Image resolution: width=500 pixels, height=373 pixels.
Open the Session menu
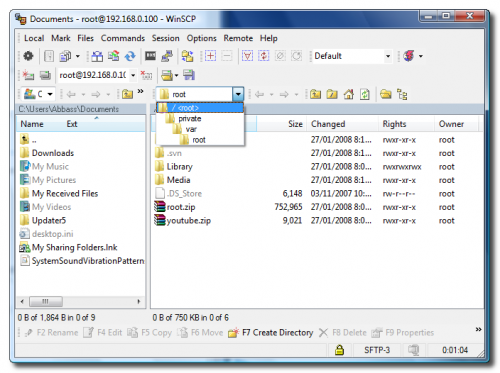point(165,38)
